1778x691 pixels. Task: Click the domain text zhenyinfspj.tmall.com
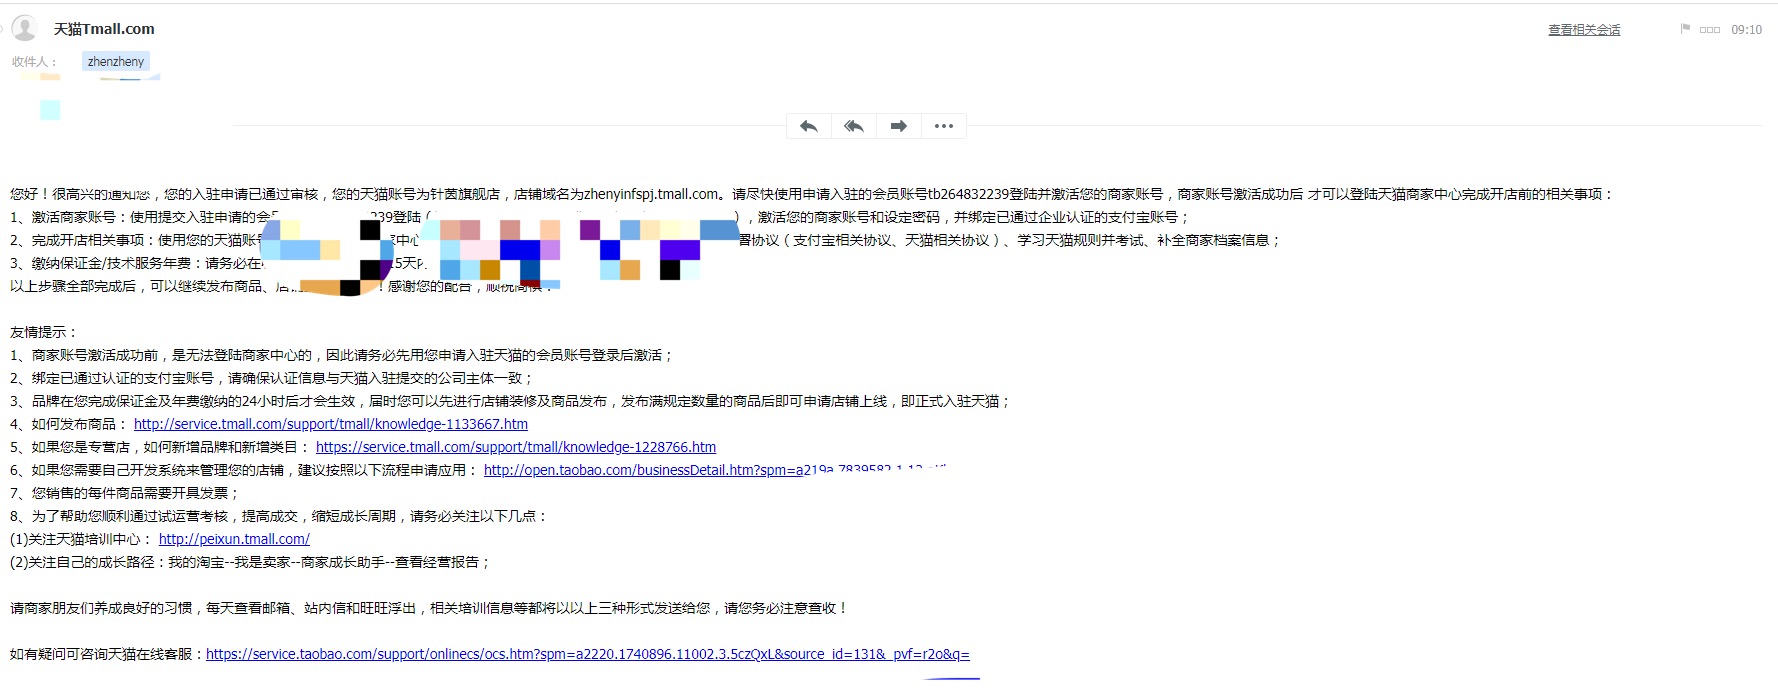(651, 194)
